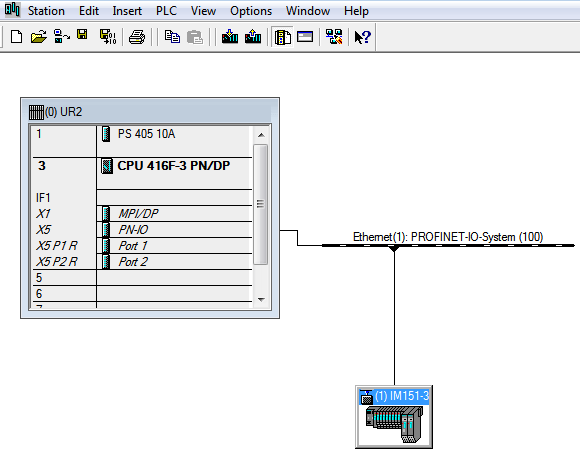
Task: Select the Ethernet(1): PROFINET-IO-System (100) label
Action: (448, 237)
